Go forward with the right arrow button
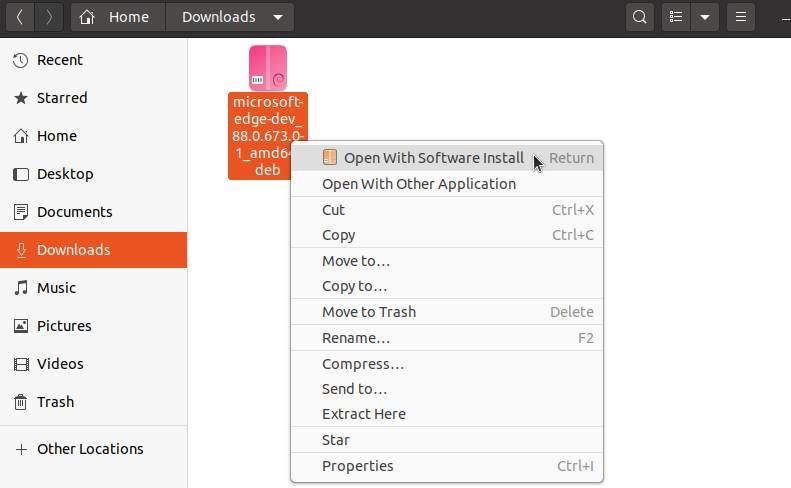This screenshot has width=791, height=488. tap(48, 17)
